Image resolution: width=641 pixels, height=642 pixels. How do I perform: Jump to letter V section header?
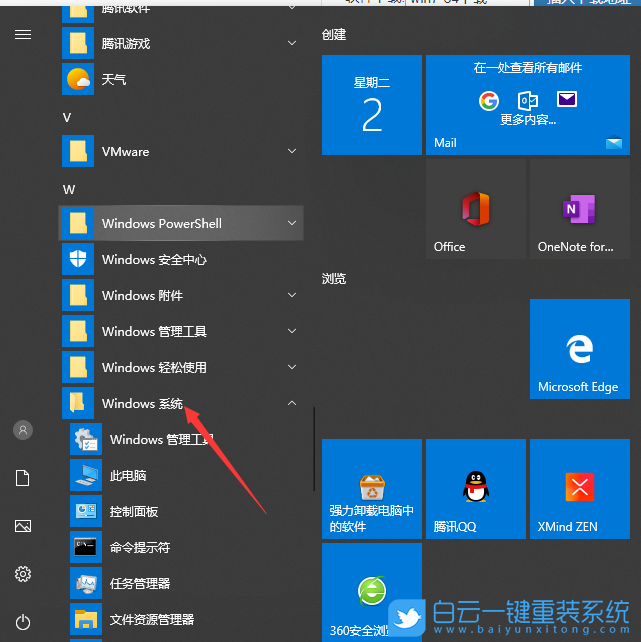(x=67, y=118)
